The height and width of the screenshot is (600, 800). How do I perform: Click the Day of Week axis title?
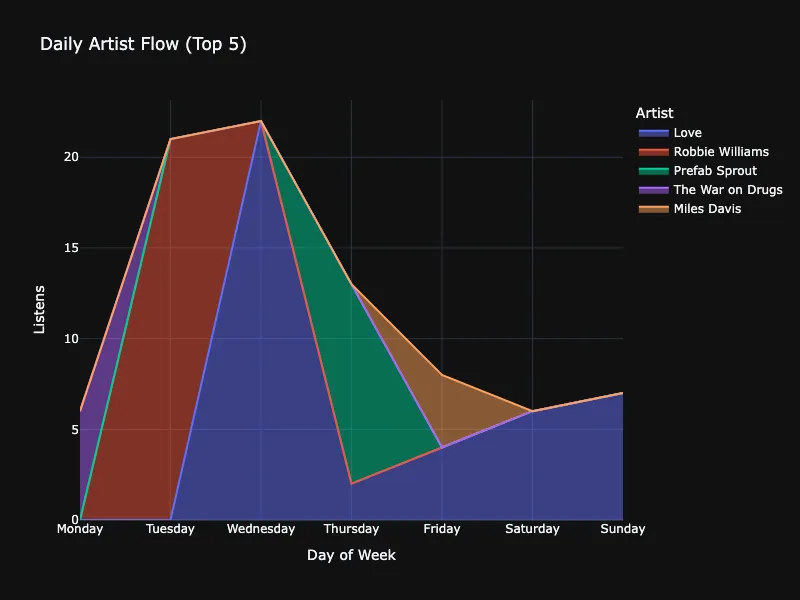pos(351,555)
